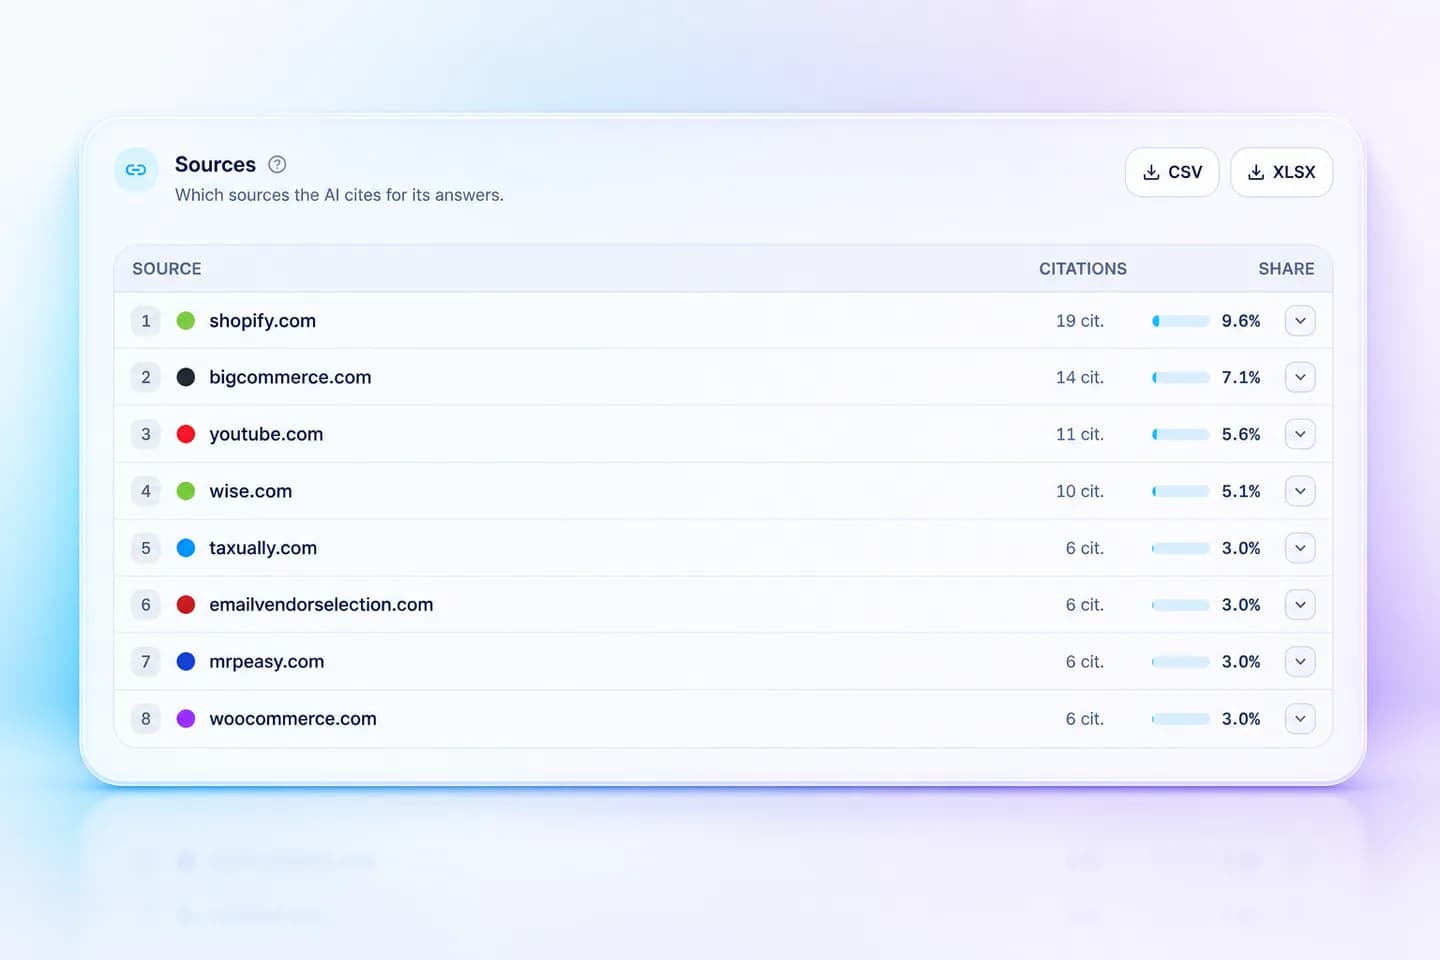This screenshot has height=960, width=1440.
Task: Select the taxually.com source name
Action: [263, 548]
